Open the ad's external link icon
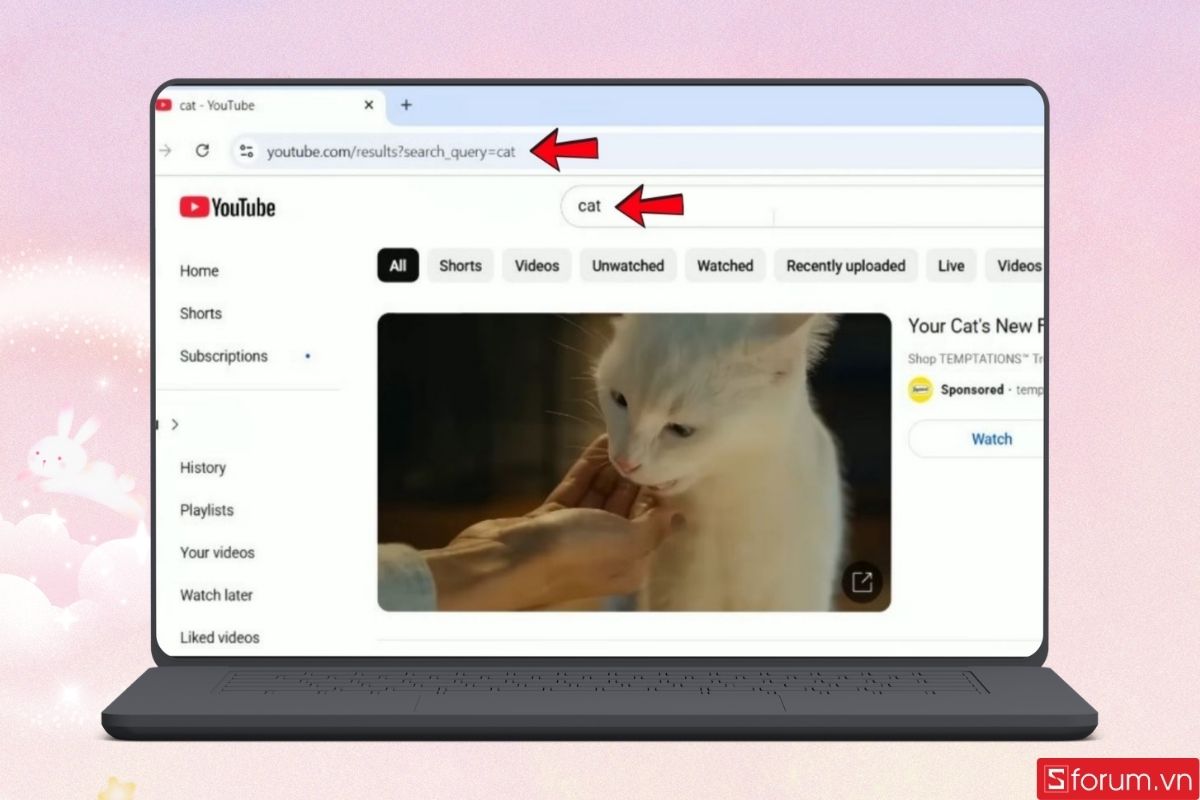This screenshot has width=1200, height=800. [862, 582]
